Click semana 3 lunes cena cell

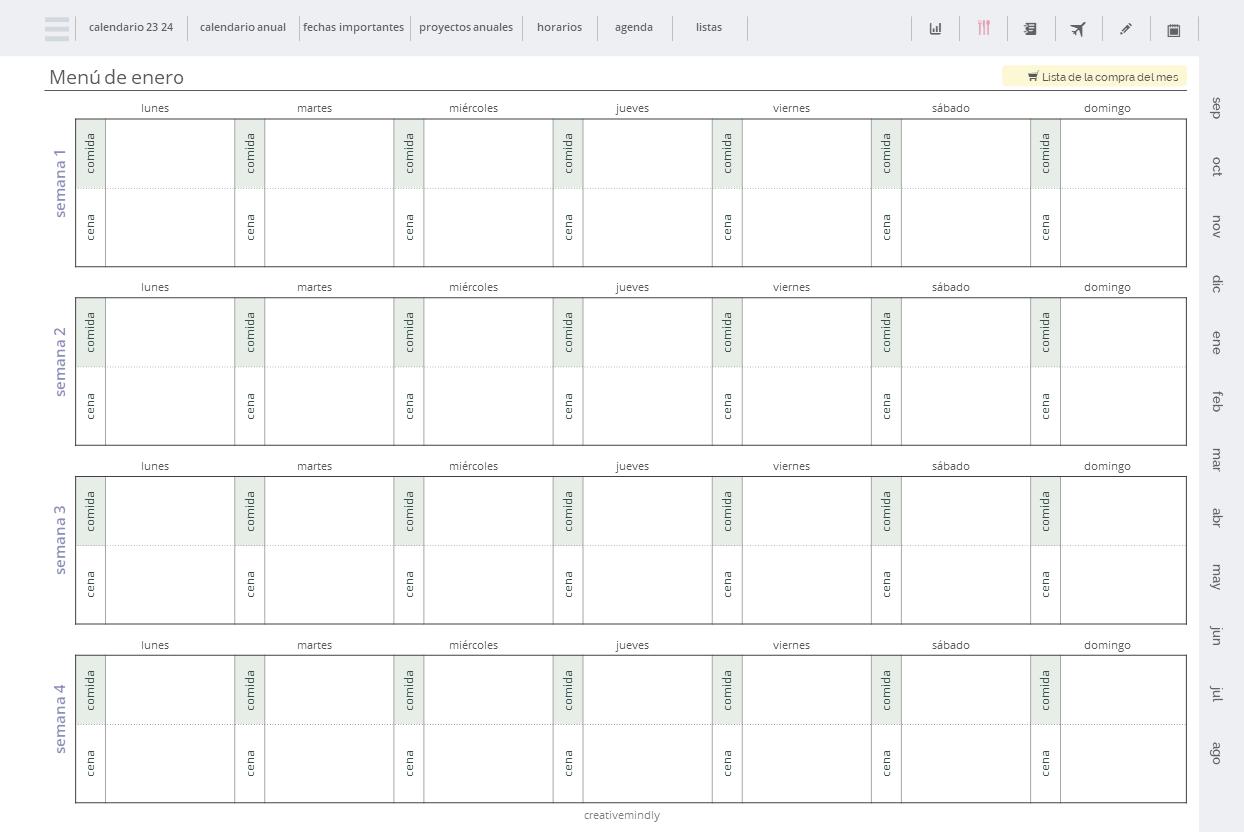pos(170,585)
